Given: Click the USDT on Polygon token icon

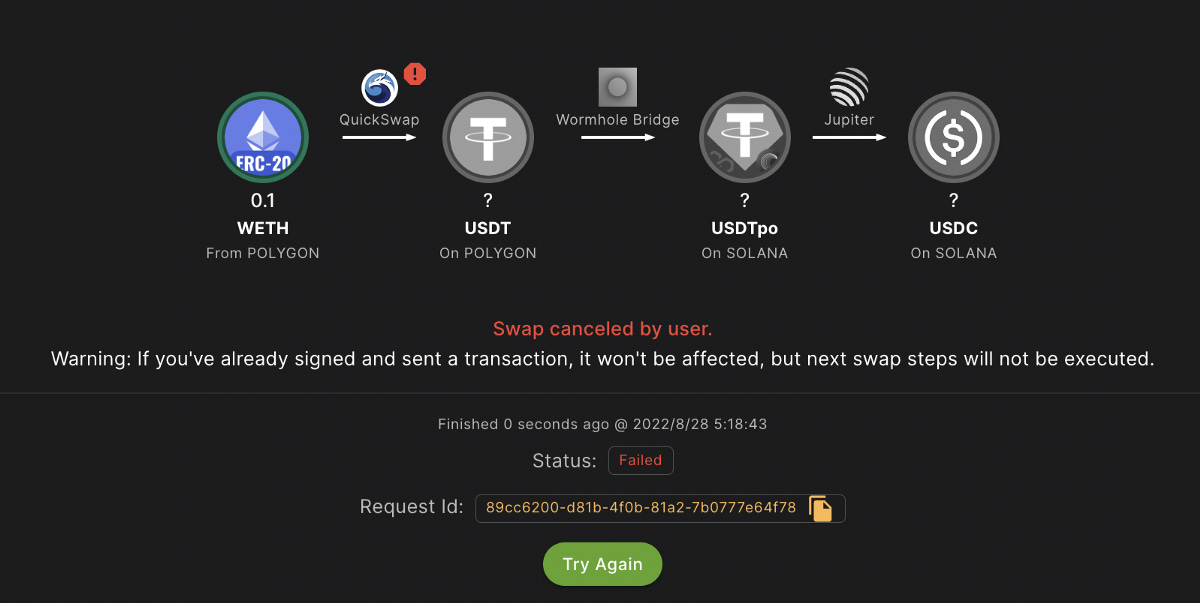Looking at the screenshot, I should (488, 137).
